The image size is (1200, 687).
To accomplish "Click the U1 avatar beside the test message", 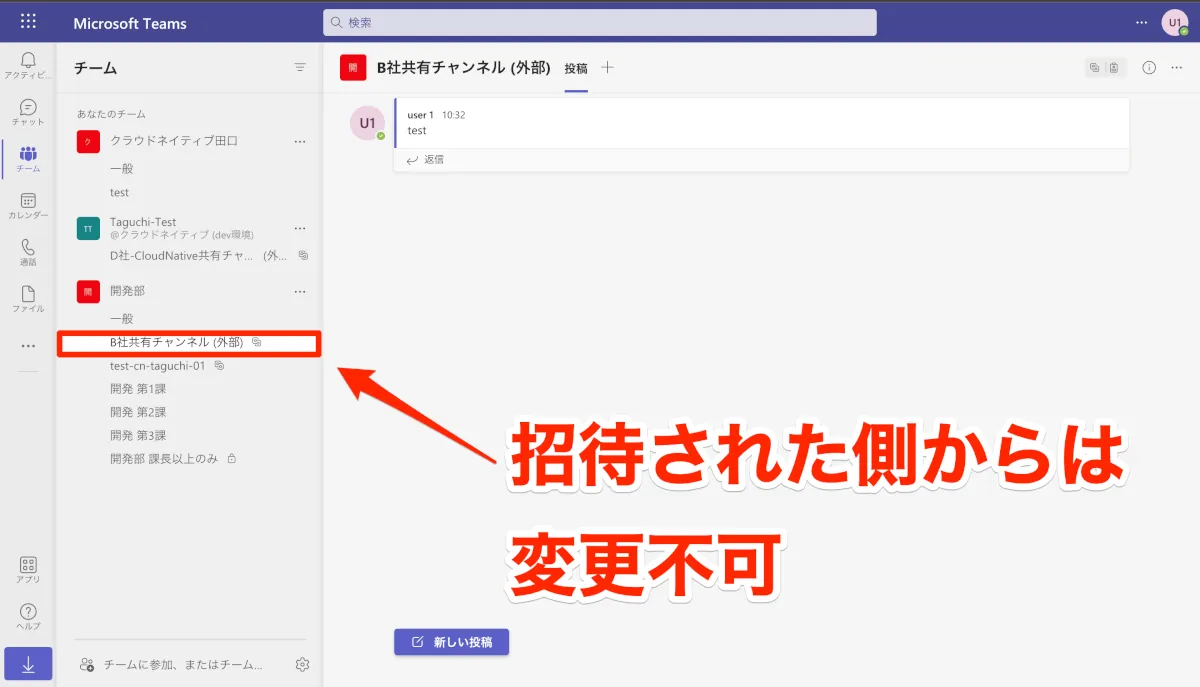I will click(x=367, y=123).
